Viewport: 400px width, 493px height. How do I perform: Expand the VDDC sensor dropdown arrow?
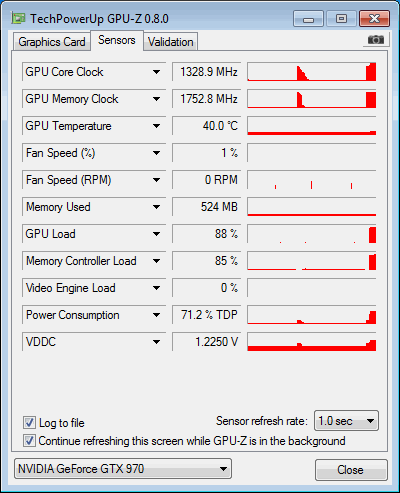(x=156, y=342)
